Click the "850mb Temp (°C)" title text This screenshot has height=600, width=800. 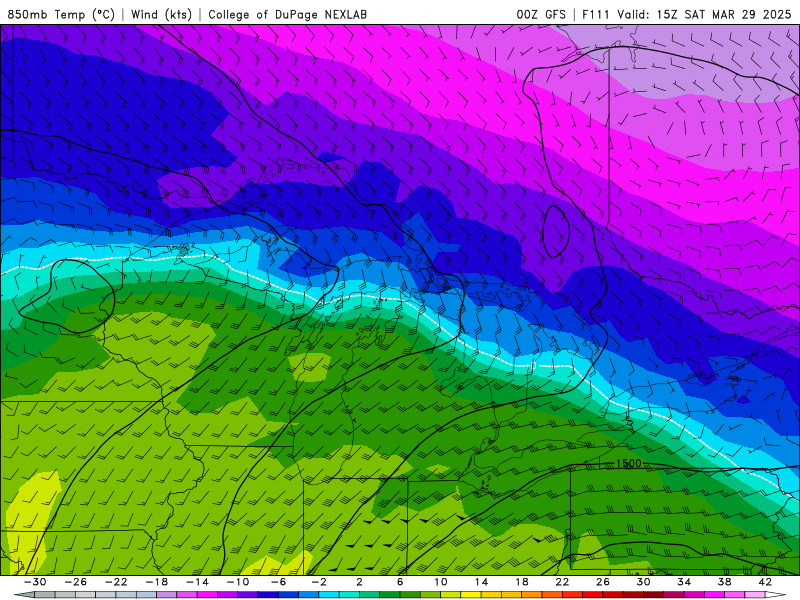[x=61, y=14]
